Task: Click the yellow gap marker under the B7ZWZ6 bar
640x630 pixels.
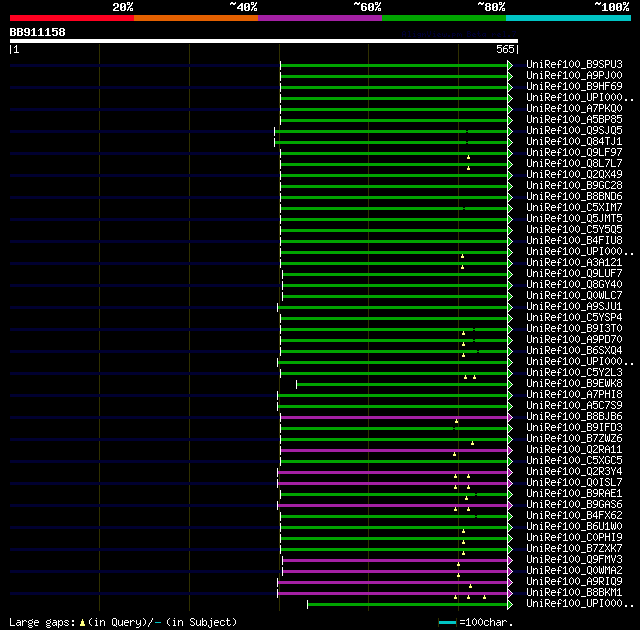Action: [472, 443]
